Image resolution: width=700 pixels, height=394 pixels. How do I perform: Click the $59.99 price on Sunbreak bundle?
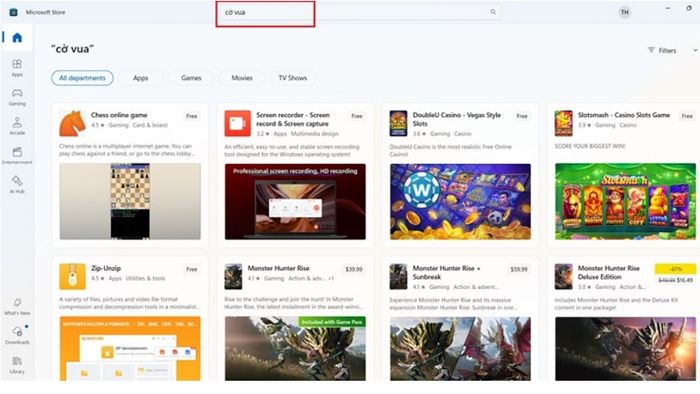click(x=519, y=269)
